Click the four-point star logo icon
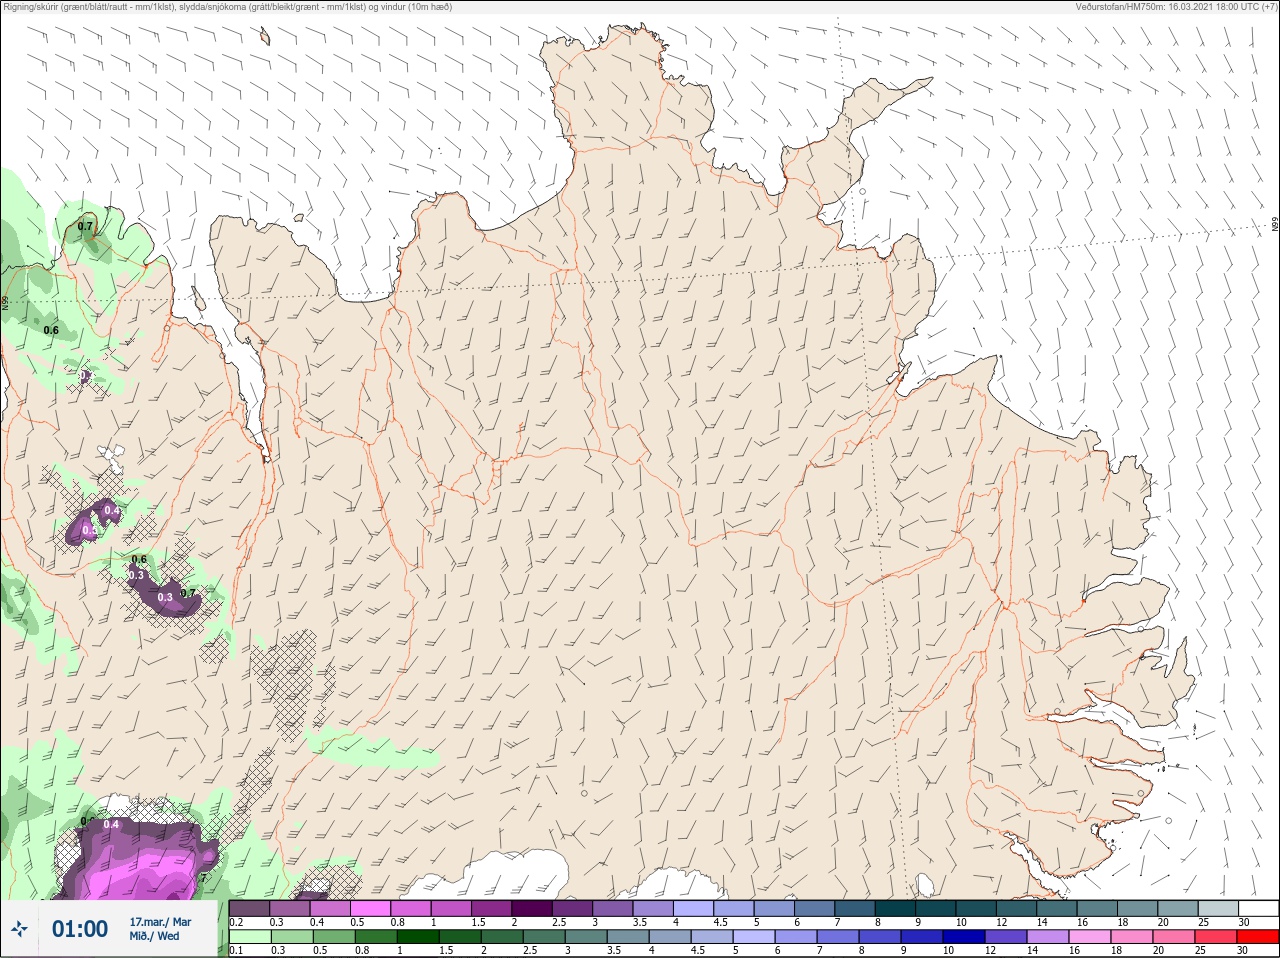Viewport: 1280px width, 958px height. 18,929
